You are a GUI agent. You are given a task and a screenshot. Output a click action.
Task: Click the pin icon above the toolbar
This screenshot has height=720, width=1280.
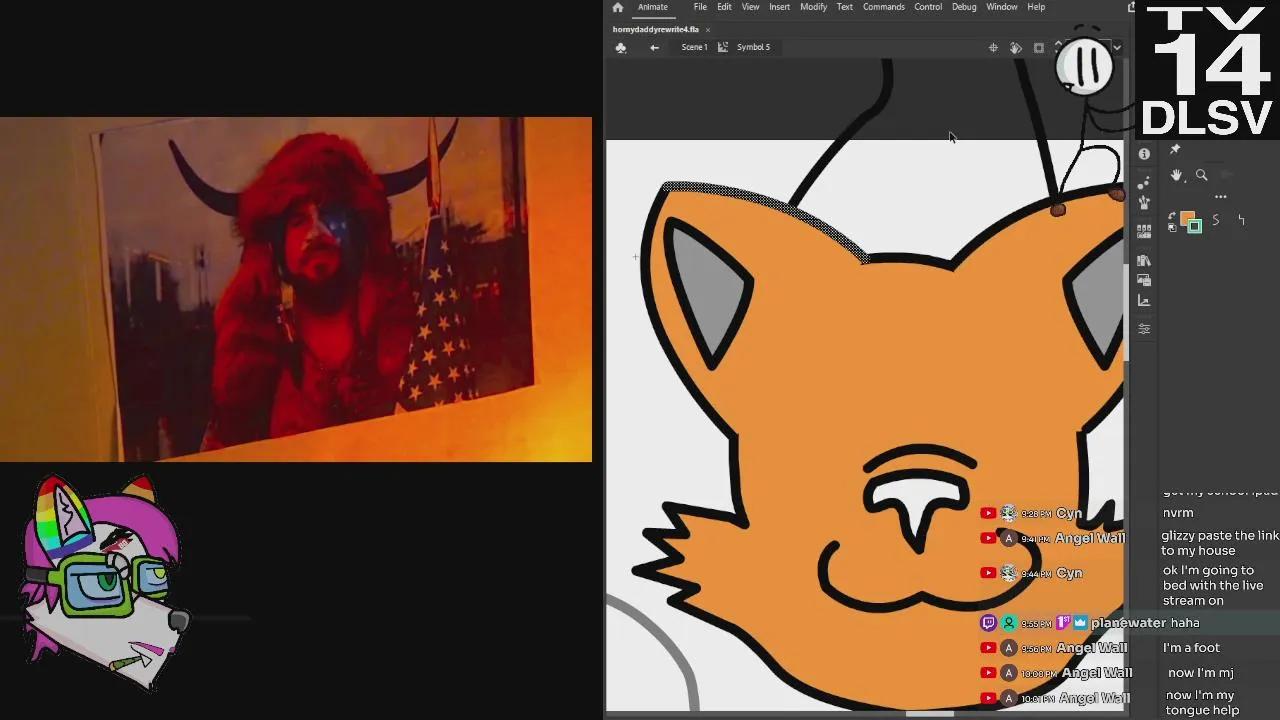[x=1174, y=147]
